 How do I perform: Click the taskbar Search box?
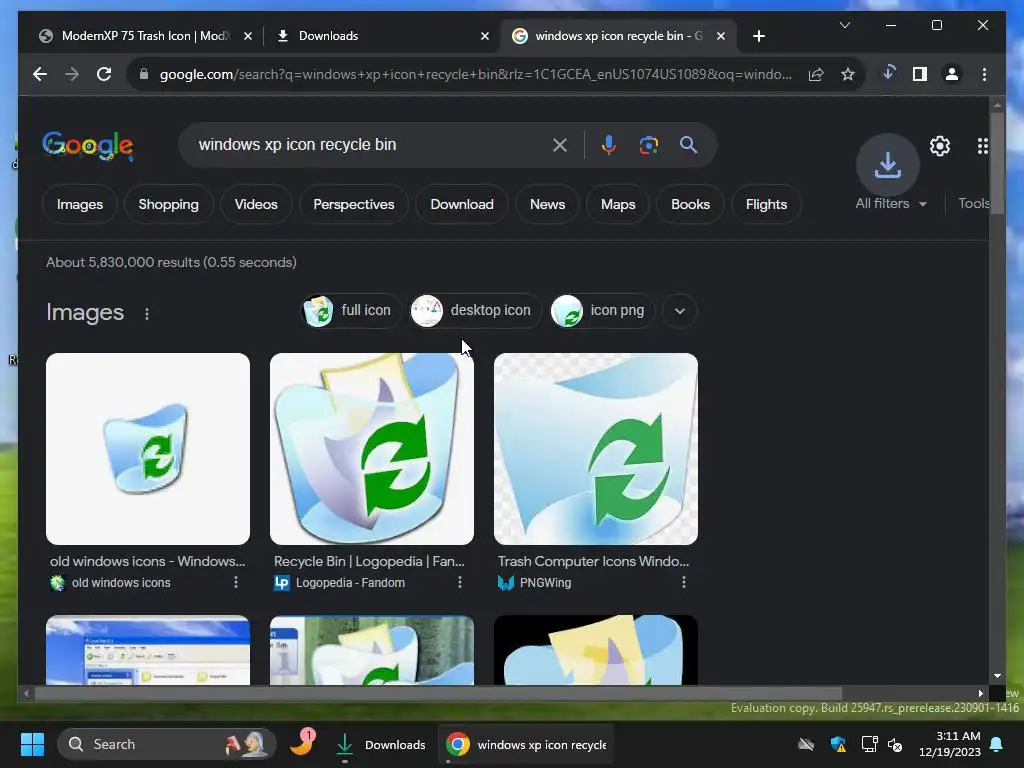[167, 744]
